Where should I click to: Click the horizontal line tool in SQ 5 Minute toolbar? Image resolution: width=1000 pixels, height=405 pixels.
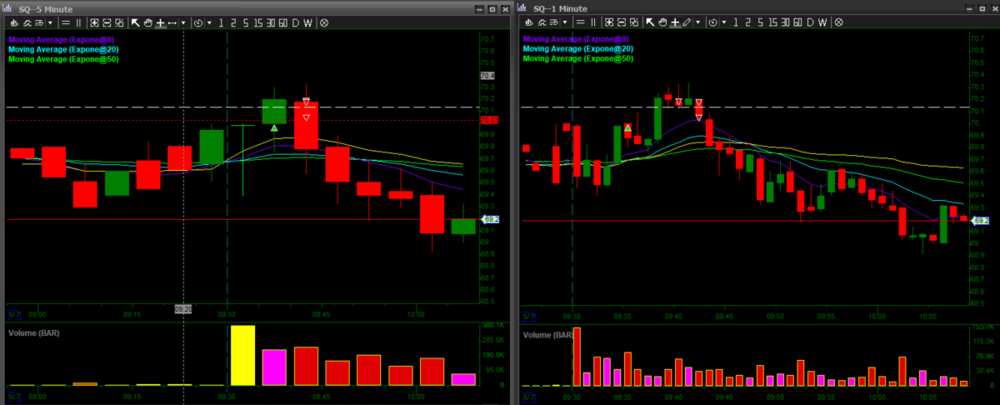point(172,23)
